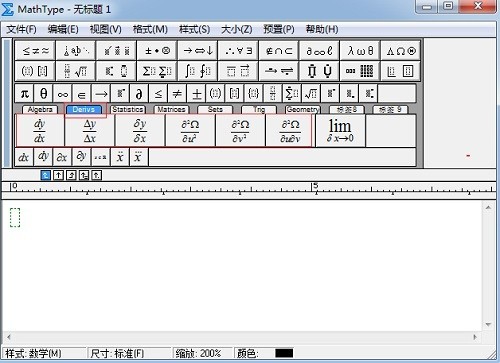
Task: Insert curly braces template from small bar
Action: pyautogui.click(x=254, y=94)
